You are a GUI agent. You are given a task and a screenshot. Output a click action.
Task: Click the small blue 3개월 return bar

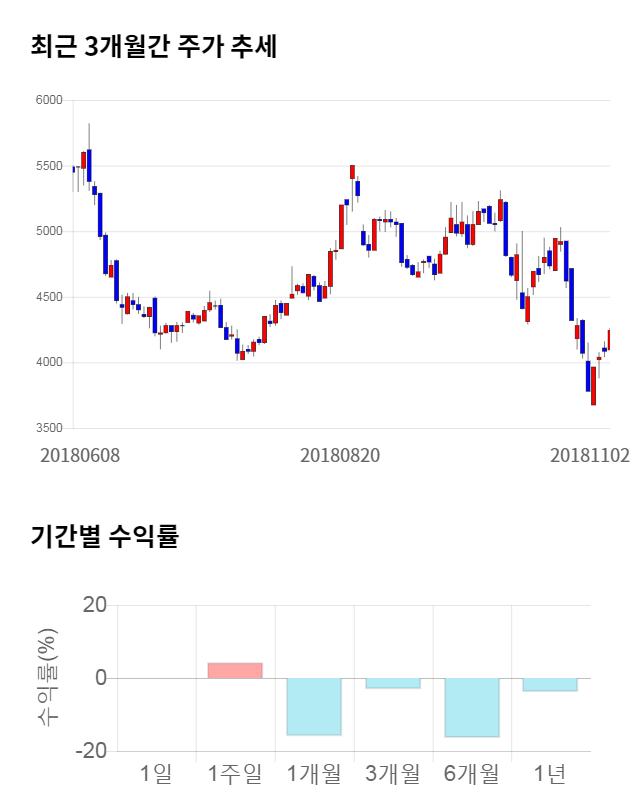(392, 683)
